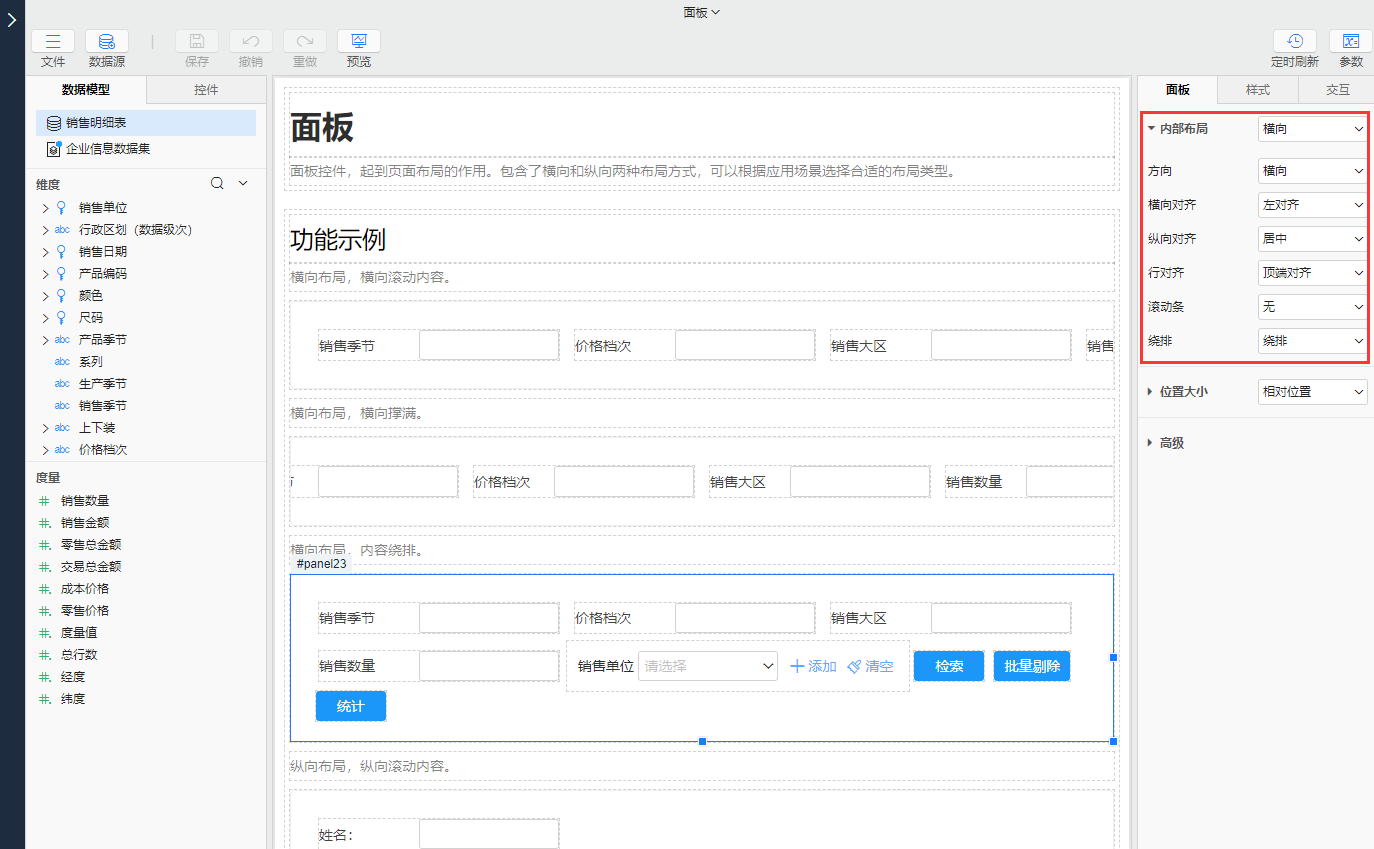Viewport: 1374px width, 849px height.
Task: Click the 添加 add link
Action: pos(813,666)
